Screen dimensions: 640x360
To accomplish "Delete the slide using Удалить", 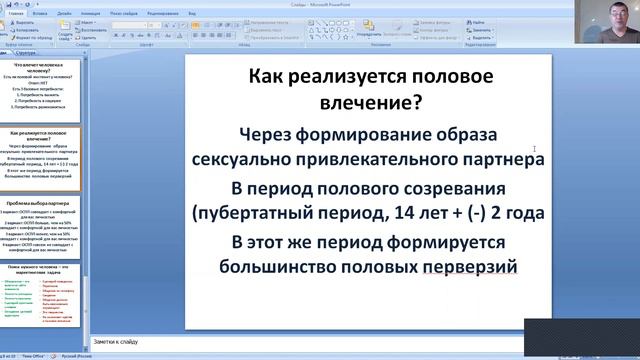I will pyautogui.click(x=86, y=38).
